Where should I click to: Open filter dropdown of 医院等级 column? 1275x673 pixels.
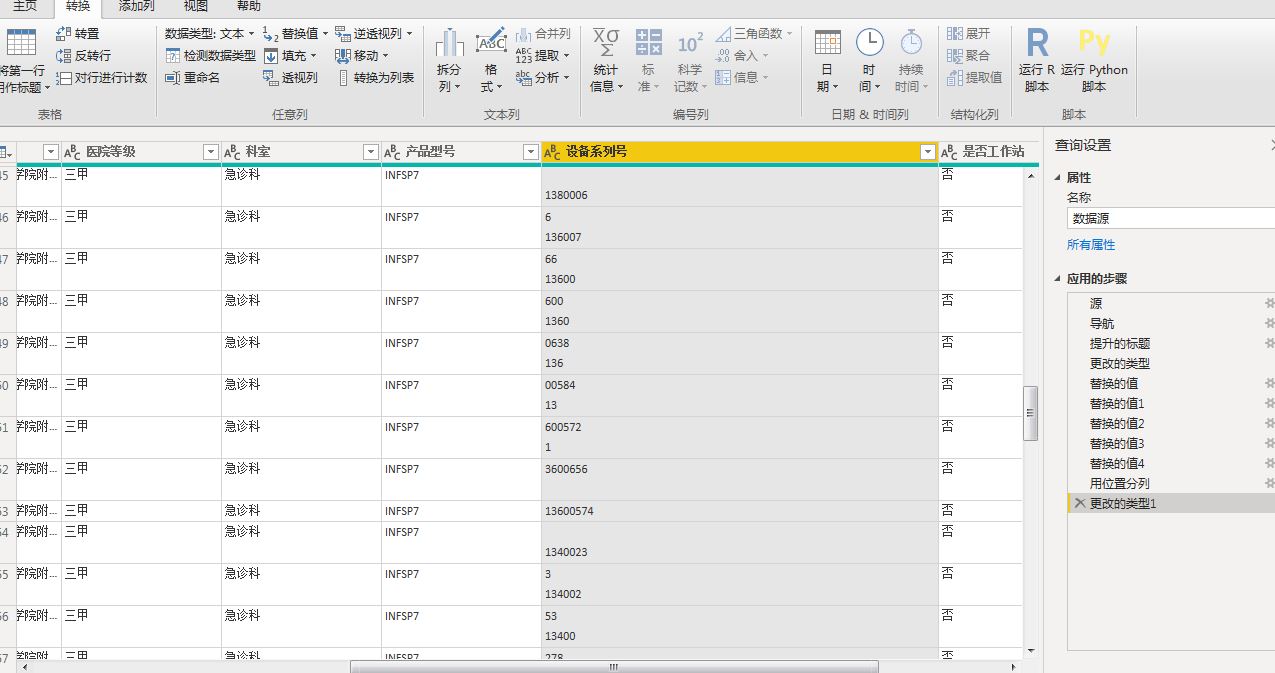pos(210,152)
